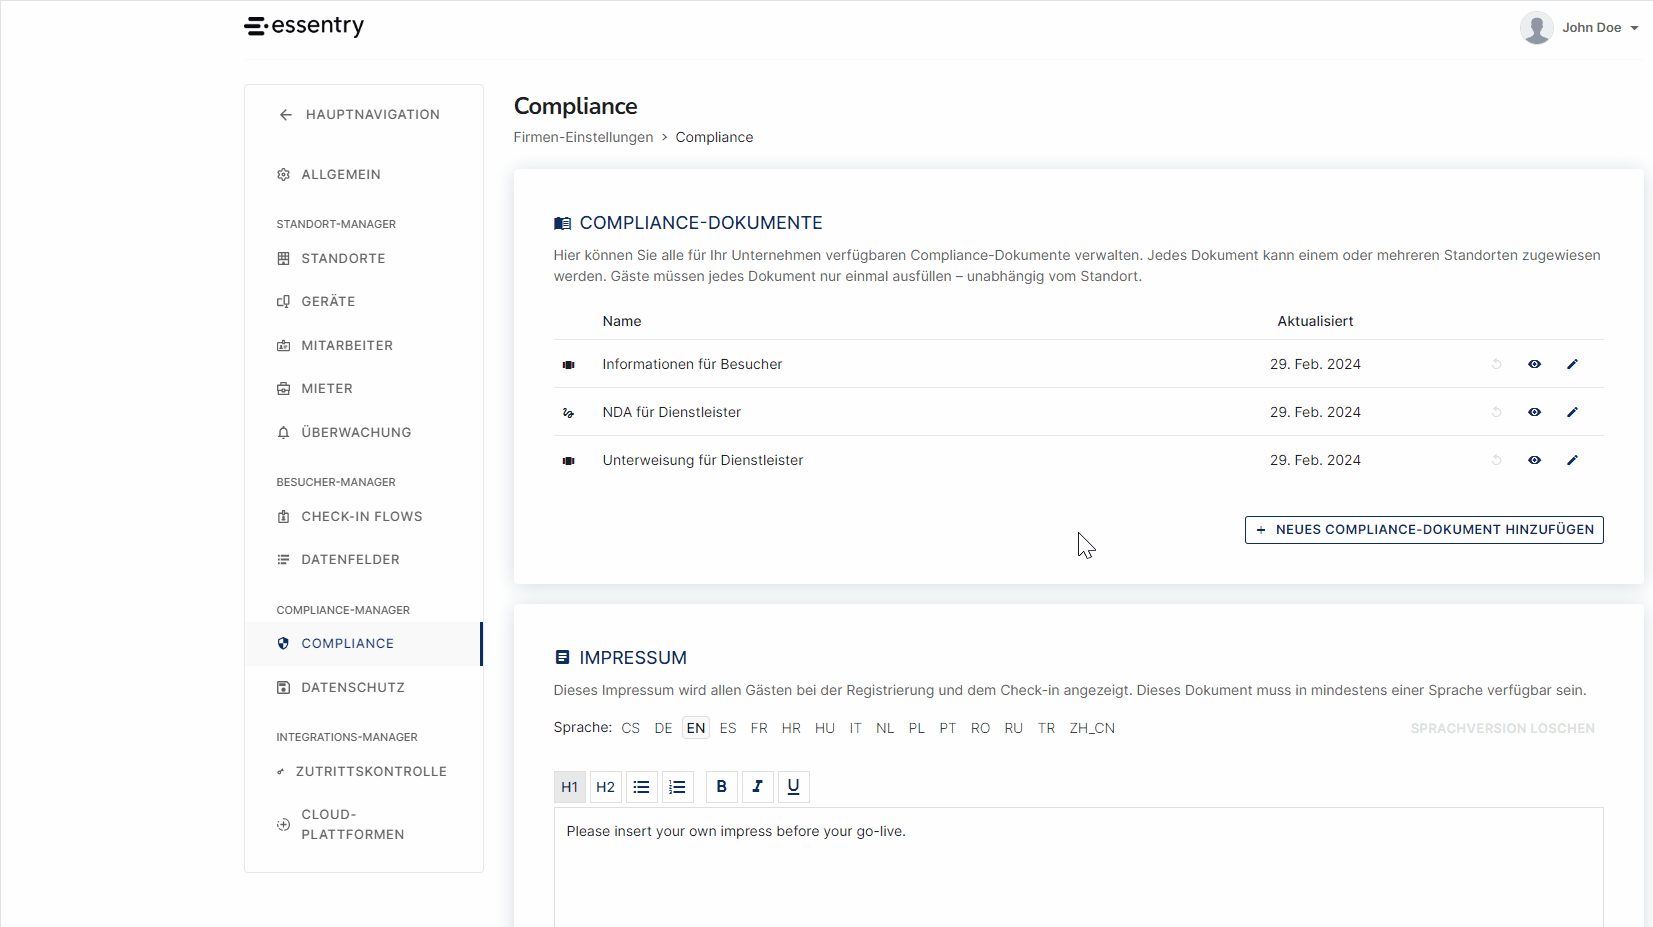Click into the Impressum text editor
This screenshot has width=1653, height=927.
1078,868
